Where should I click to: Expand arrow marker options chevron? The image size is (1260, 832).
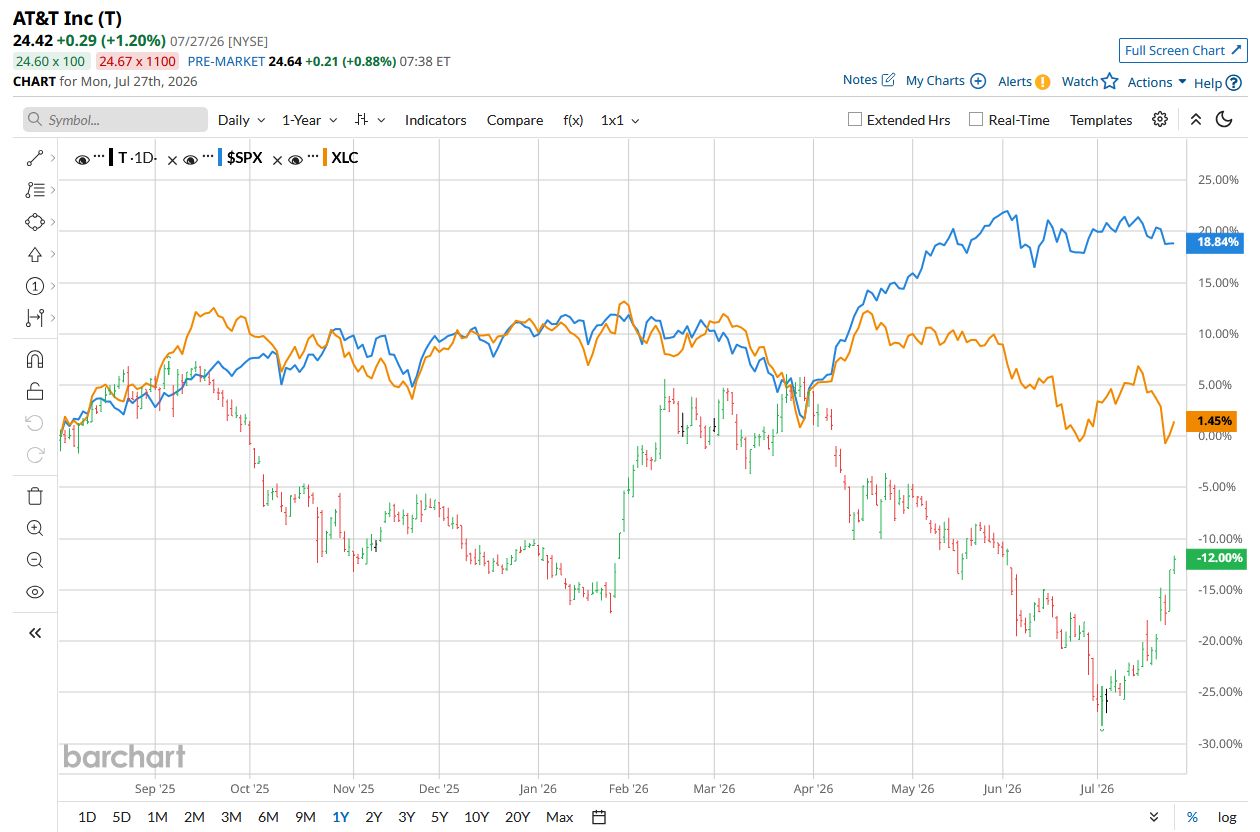pyautogui.click(x=53, y=254)
